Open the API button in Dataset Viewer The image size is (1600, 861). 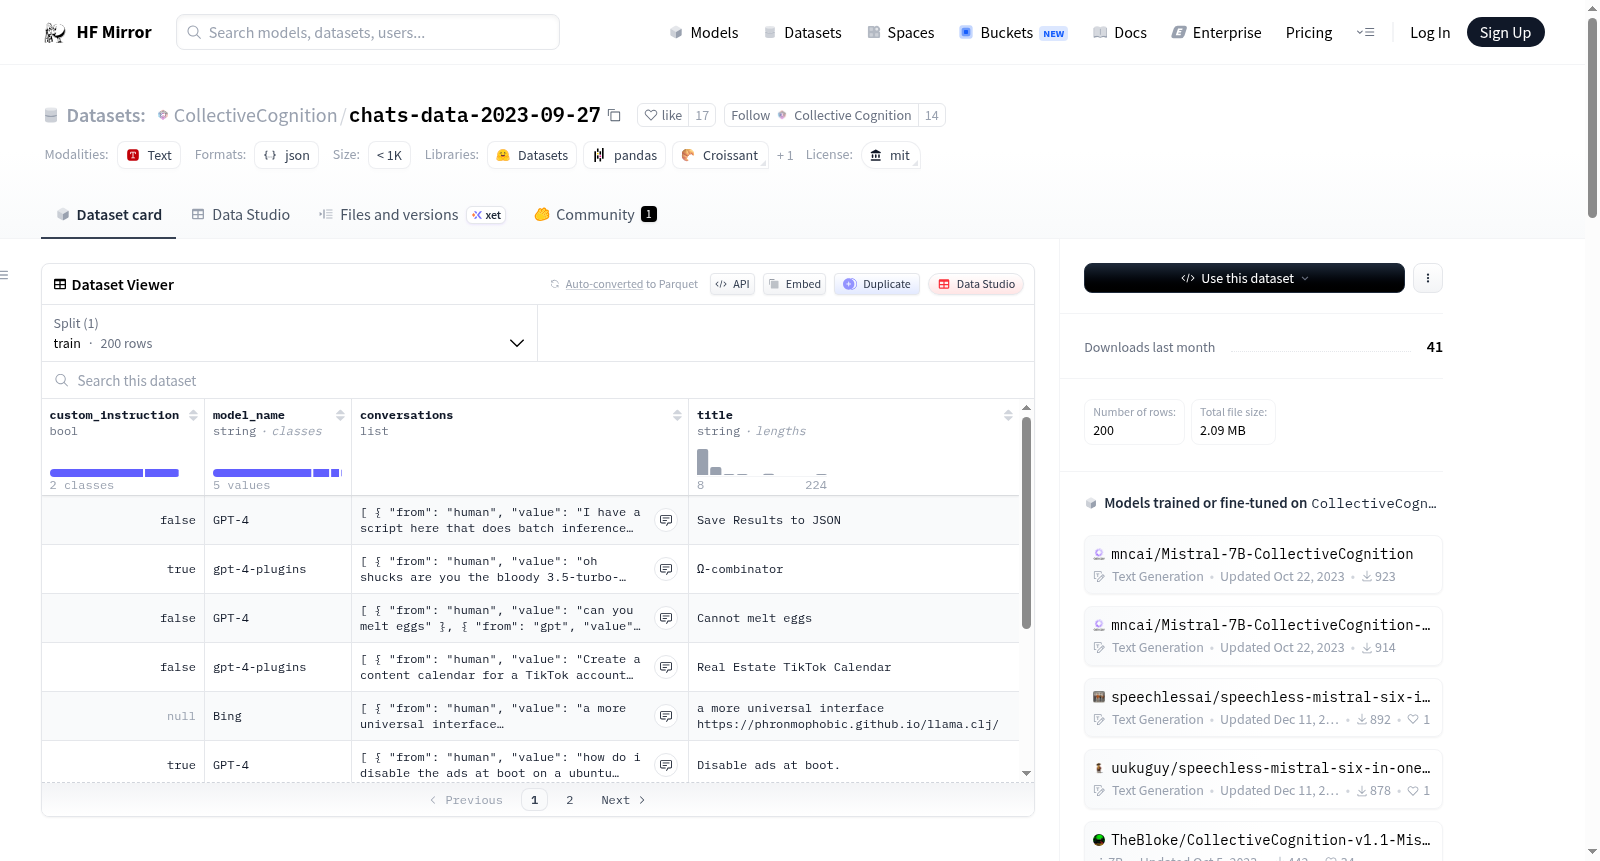pyautogui.click(x=732, y=284)
